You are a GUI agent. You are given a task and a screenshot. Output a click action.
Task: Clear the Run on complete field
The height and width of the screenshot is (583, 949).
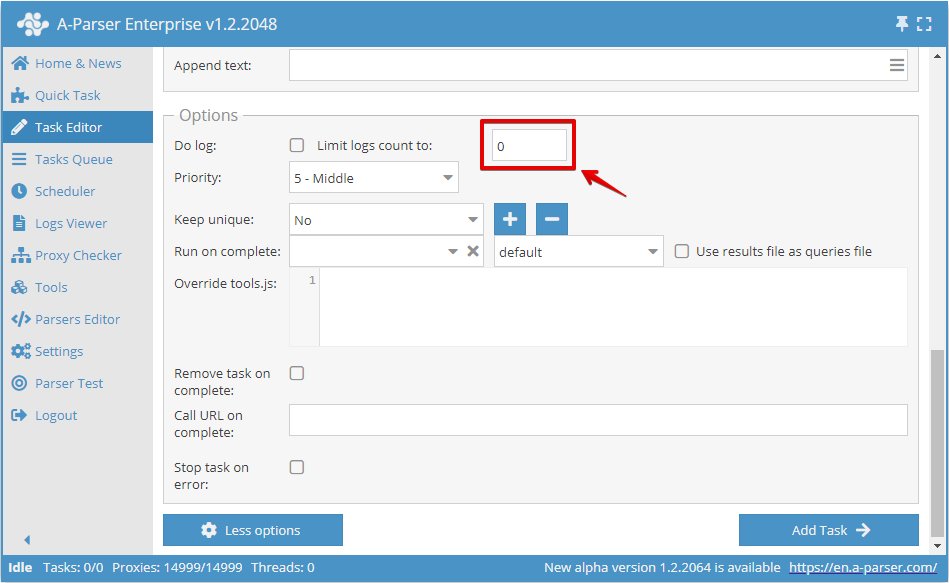(x=473, y=251)
